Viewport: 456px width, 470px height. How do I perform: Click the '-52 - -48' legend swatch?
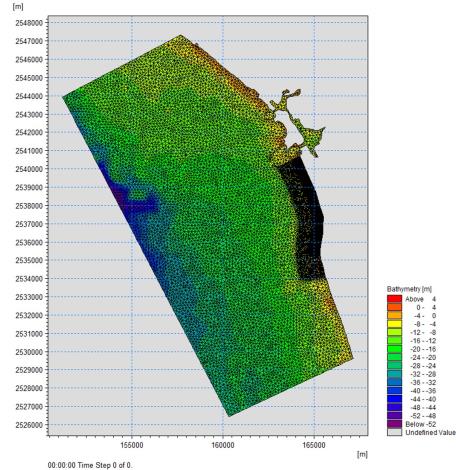(x=394, y=415)
